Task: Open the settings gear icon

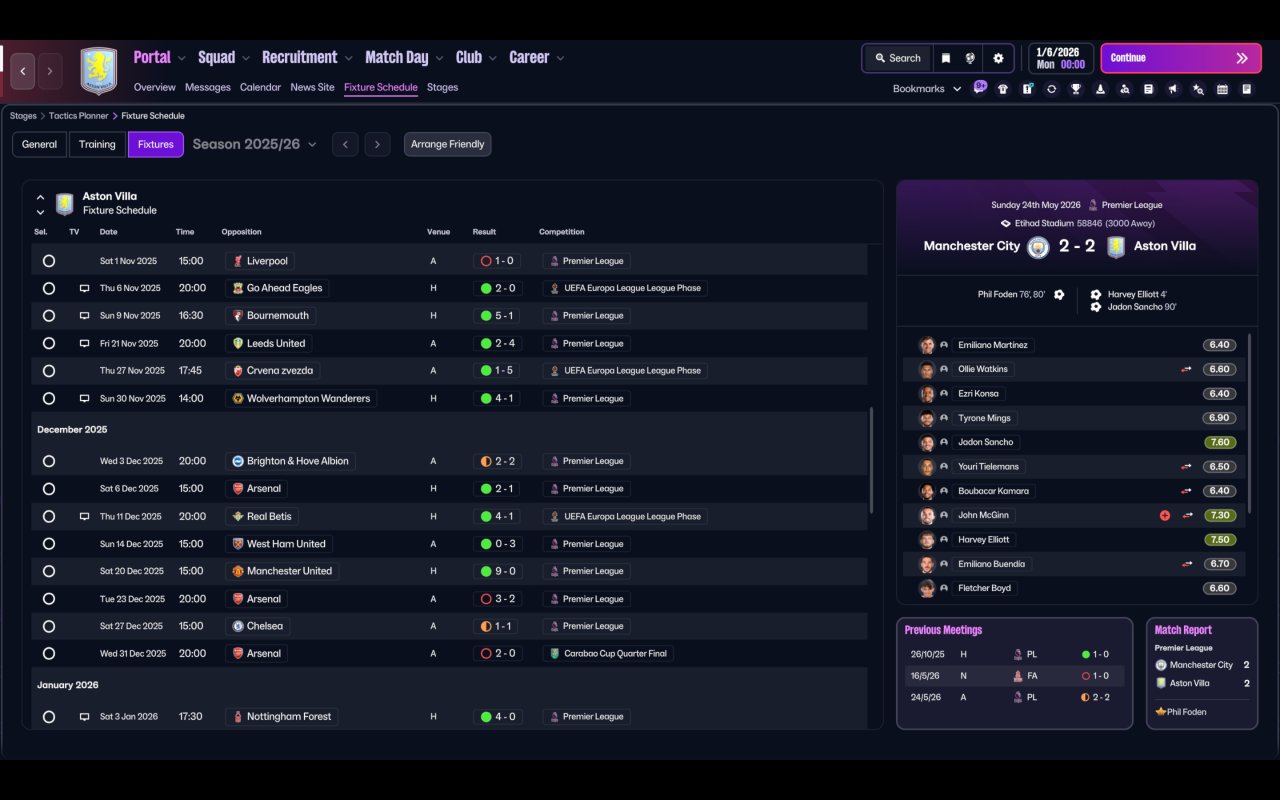Action: click(x=998, y=58)
